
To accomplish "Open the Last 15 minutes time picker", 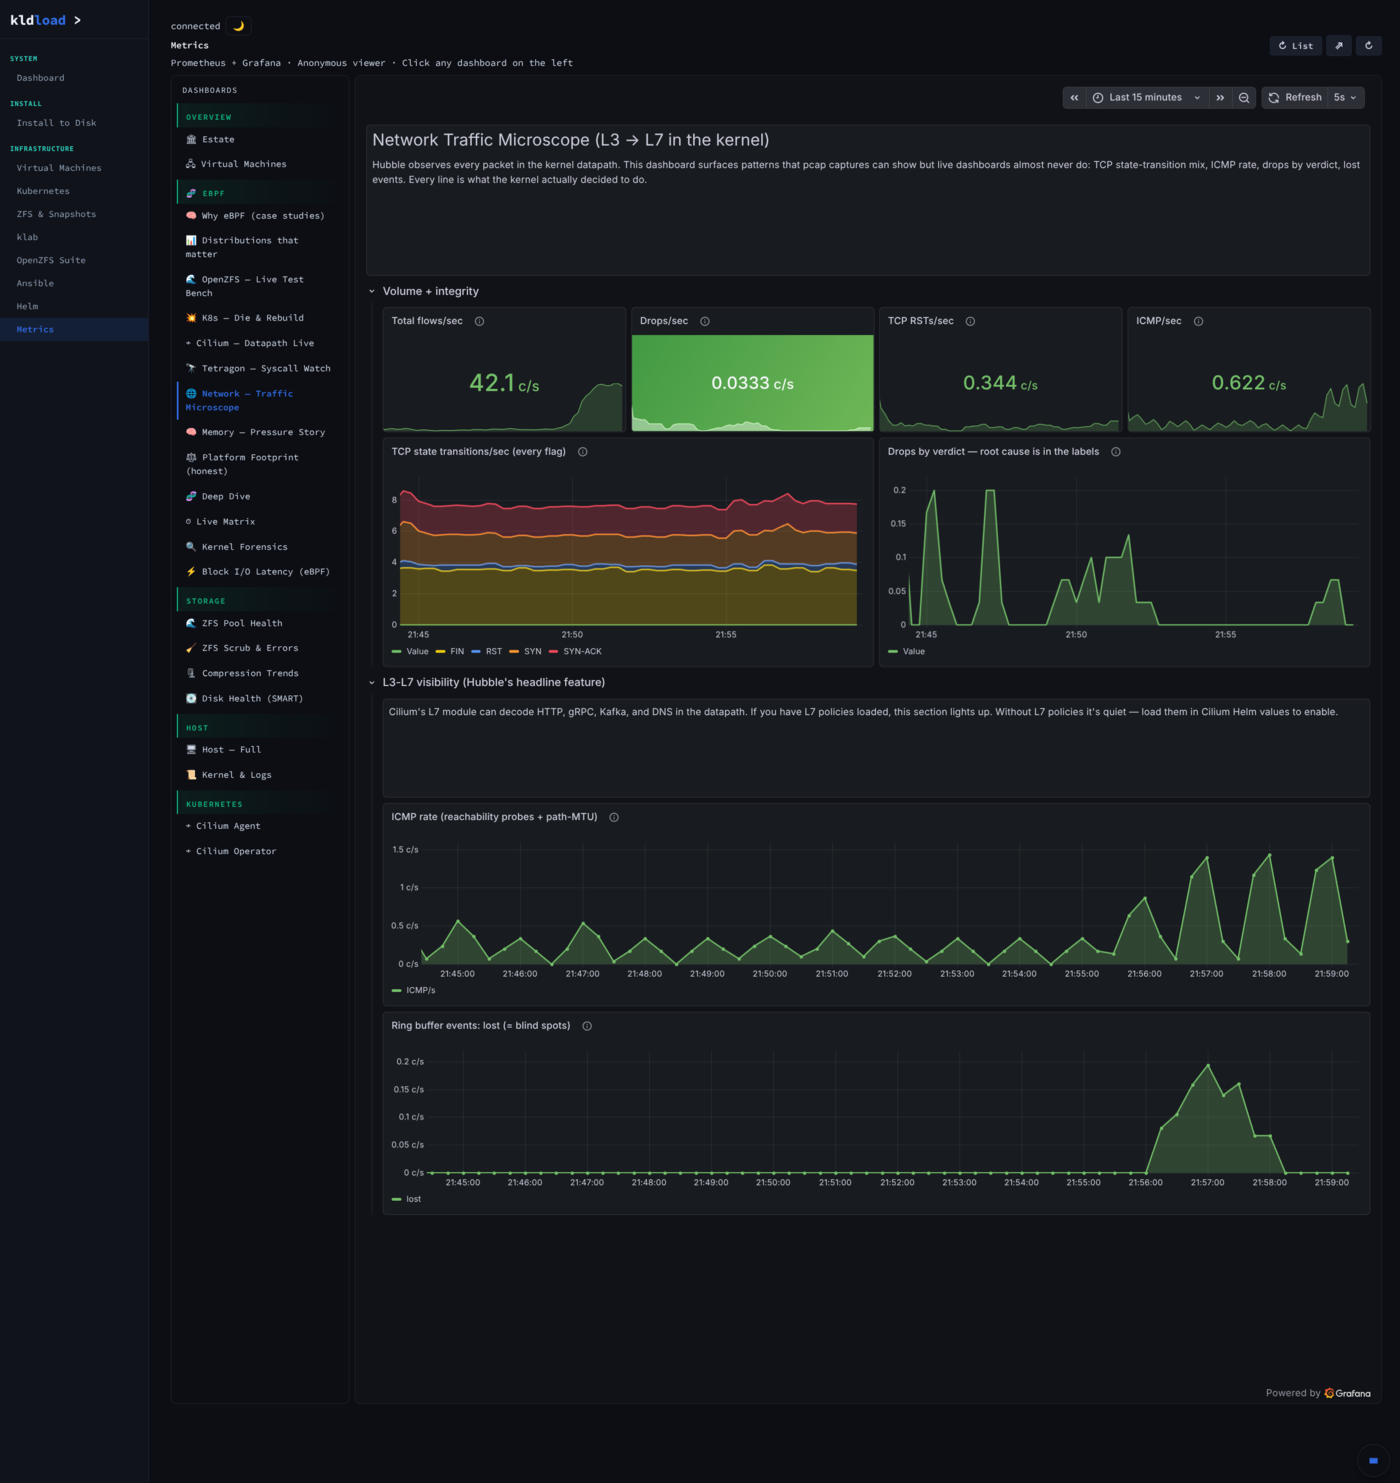I will [x=1147, y=97].
